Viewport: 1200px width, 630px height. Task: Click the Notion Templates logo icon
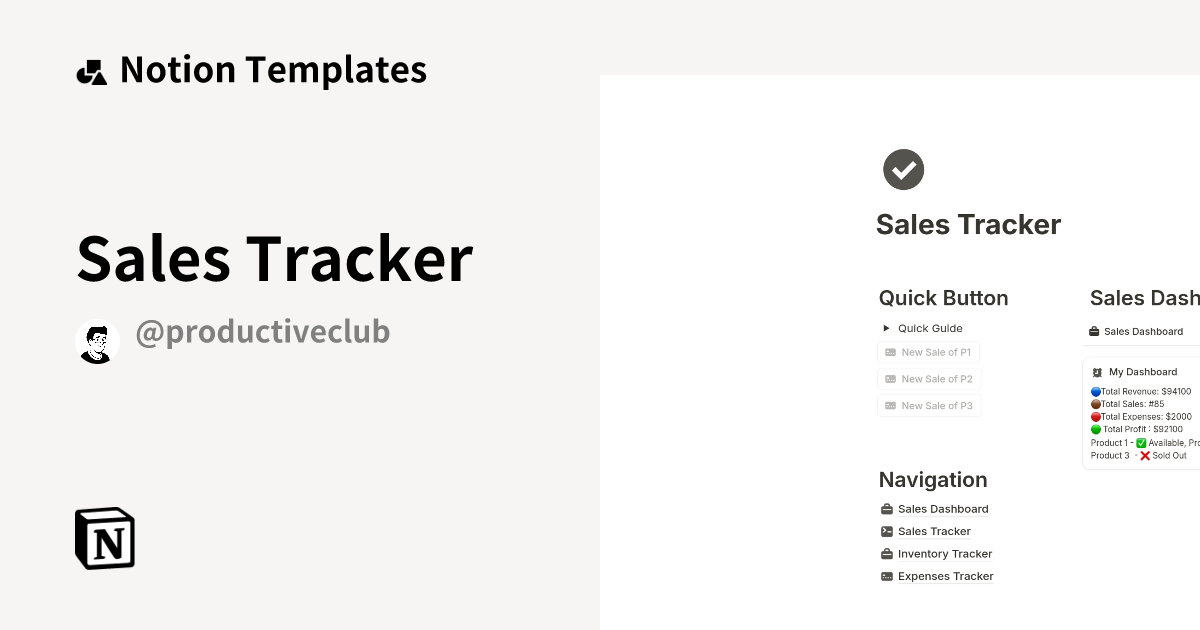point(91,70)
